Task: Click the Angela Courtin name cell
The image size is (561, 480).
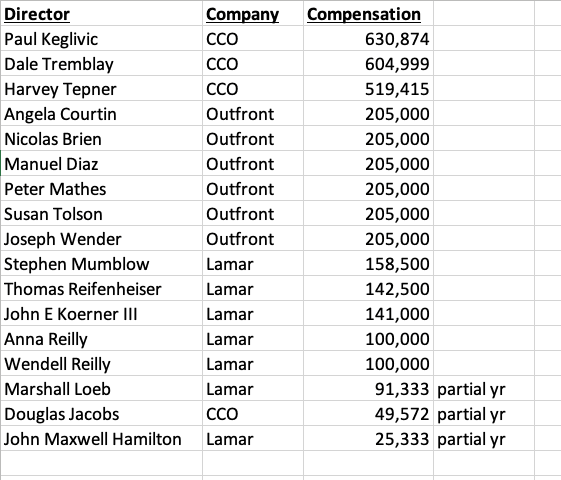Action: [x=102, y=113]
